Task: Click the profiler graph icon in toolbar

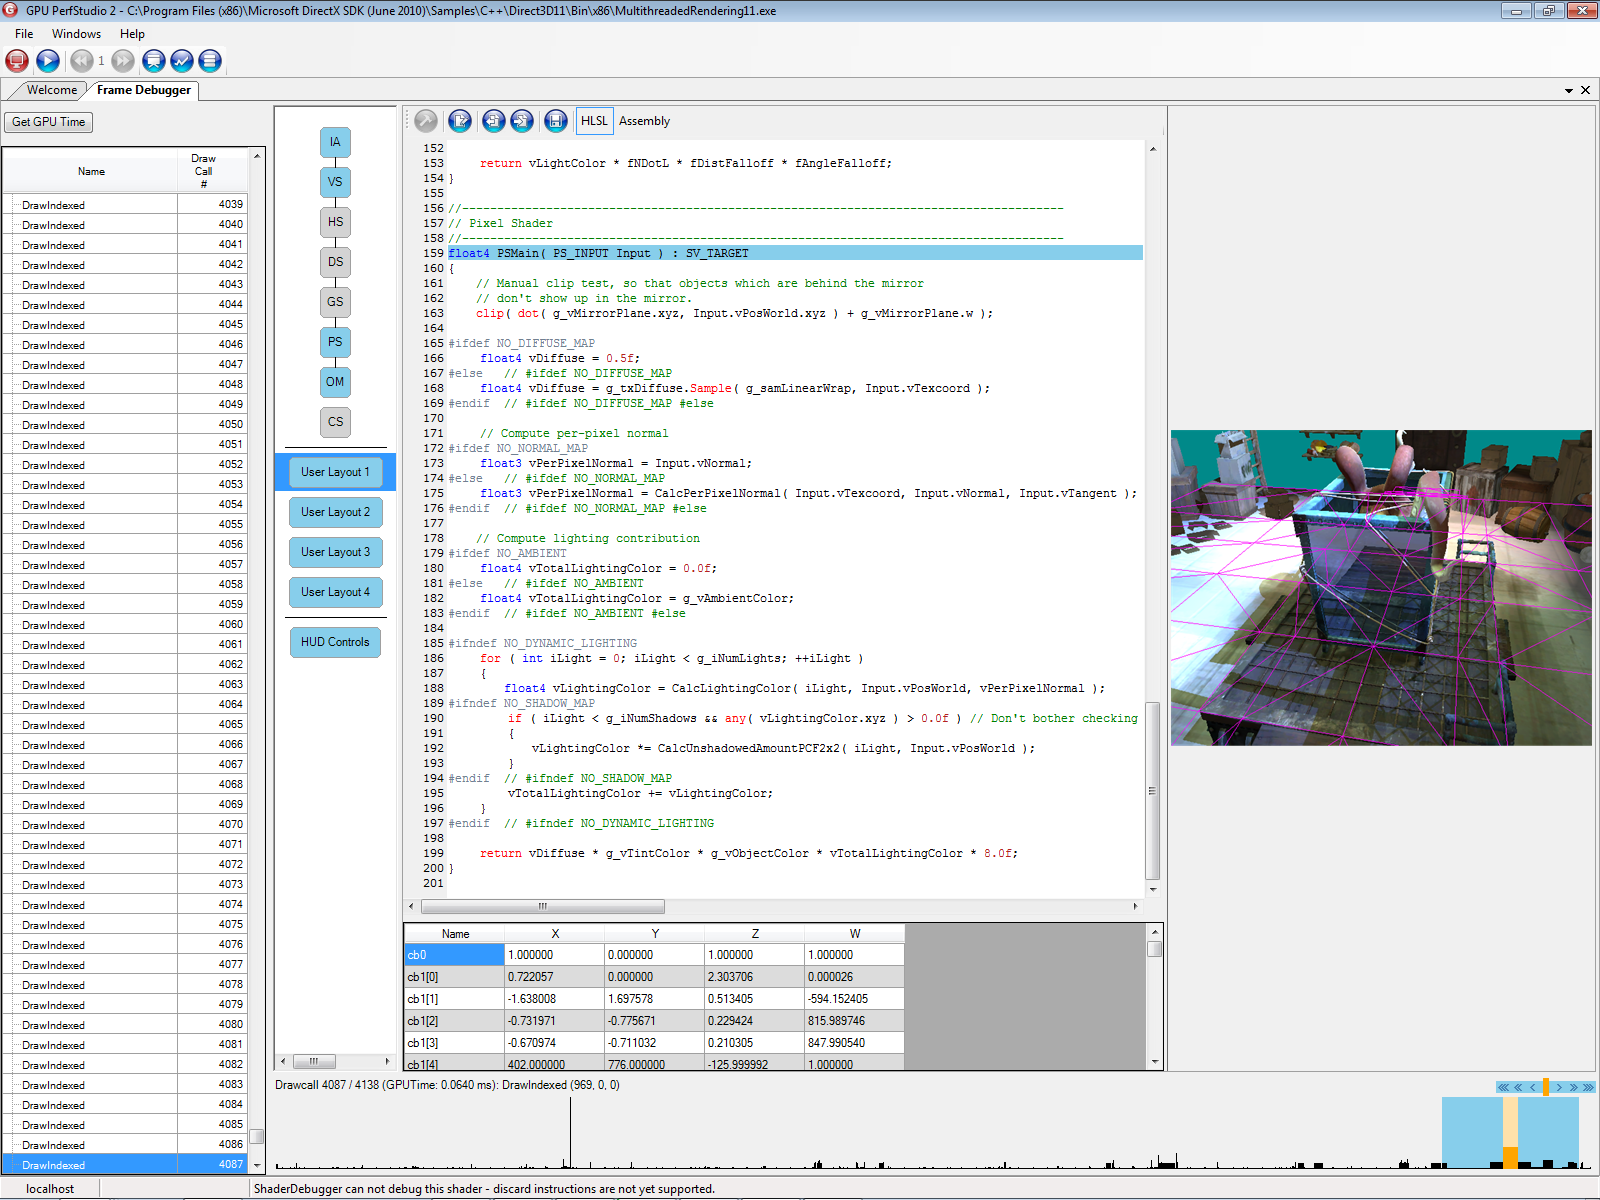Action: coord(182,61)
